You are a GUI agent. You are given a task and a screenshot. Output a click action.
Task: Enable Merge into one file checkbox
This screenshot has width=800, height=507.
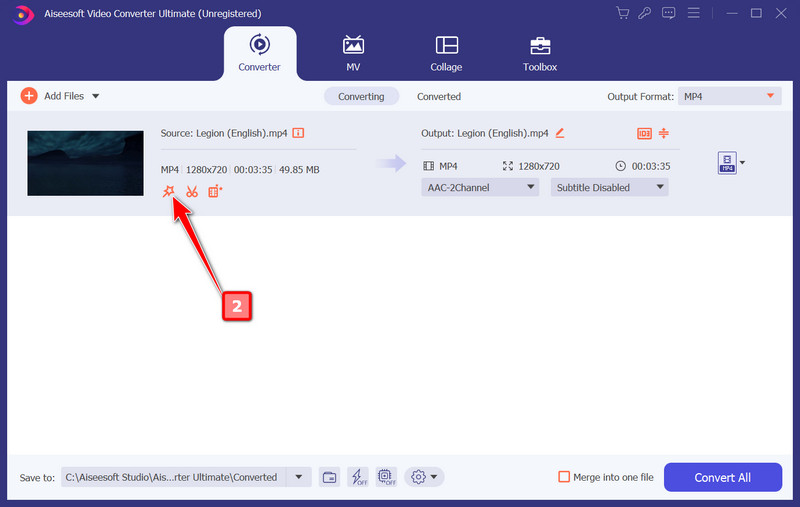tap(564, 477)
